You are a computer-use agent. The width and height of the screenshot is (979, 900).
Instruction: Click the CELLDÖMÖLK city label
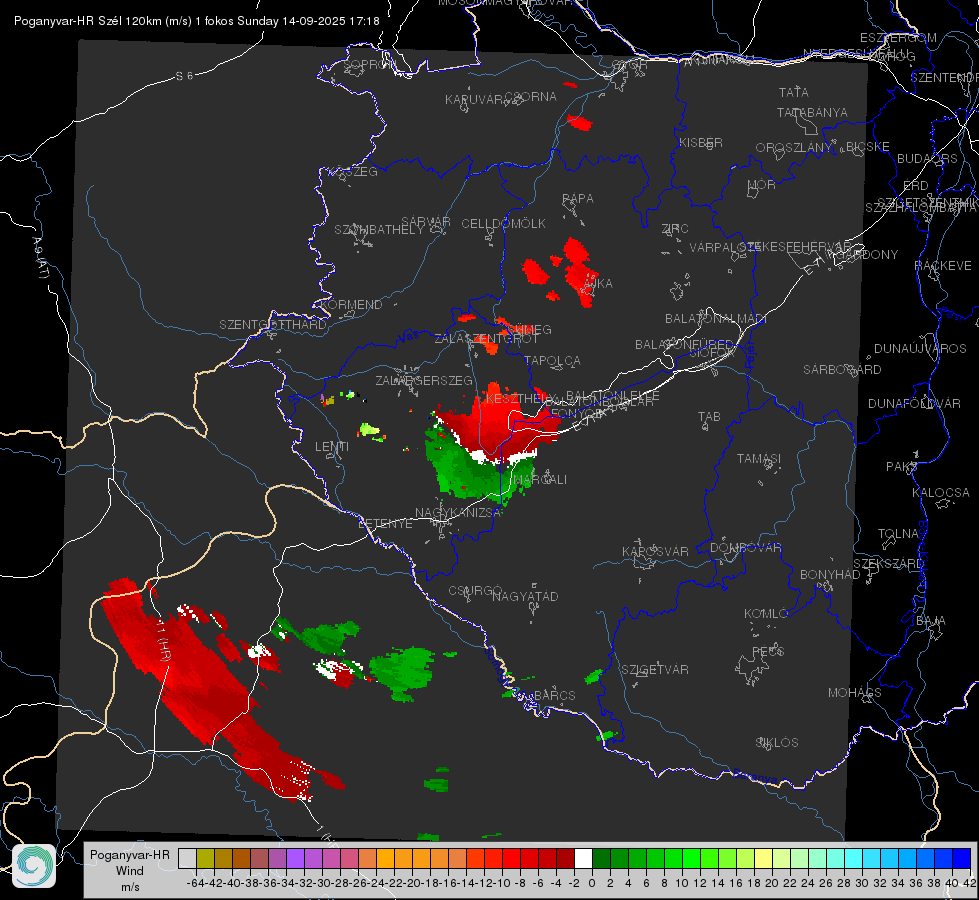click(x=504, y=224)
